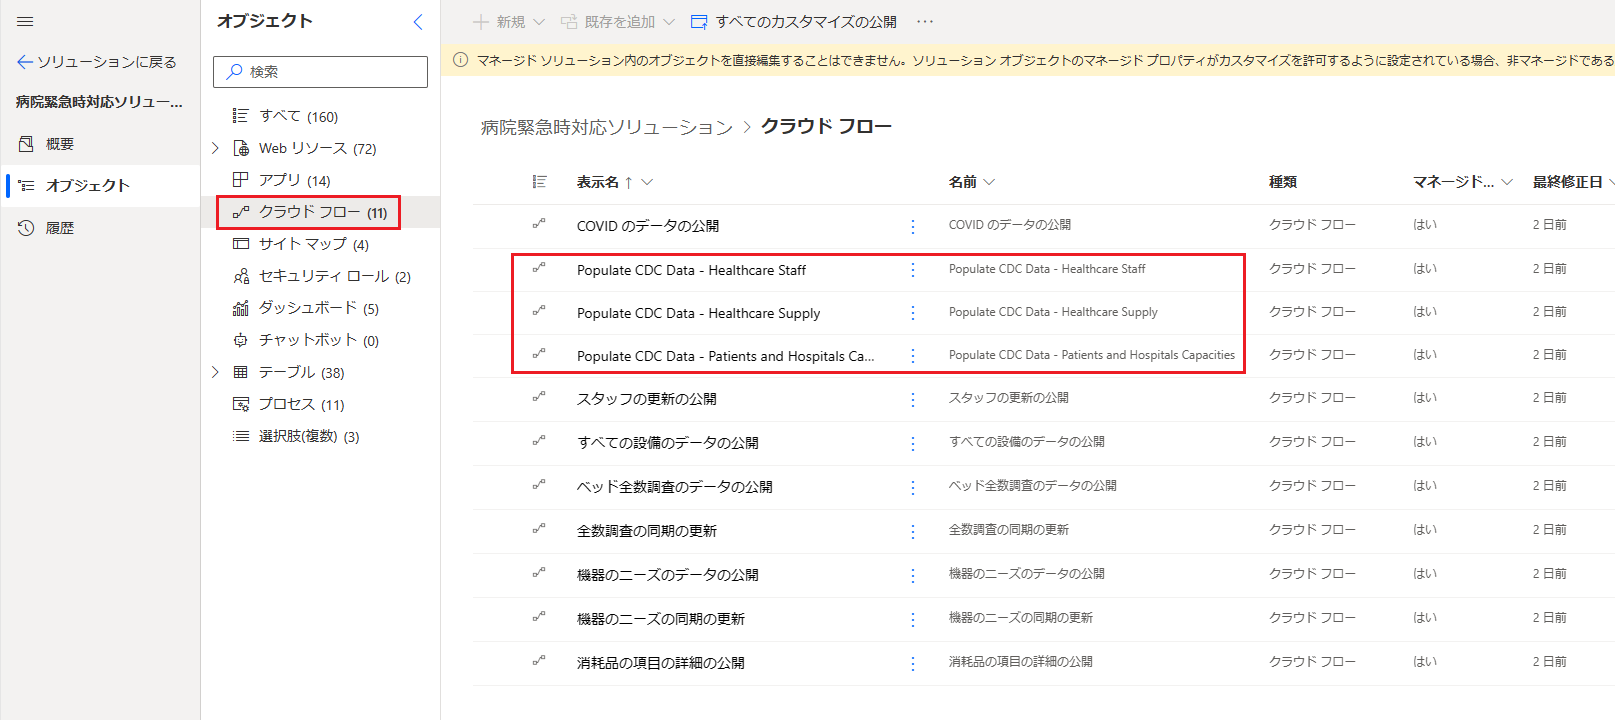Viewport: 1615px width, 720px height.
Task: Select すべて (160) in object tree
Action: [x=298, y=116]
